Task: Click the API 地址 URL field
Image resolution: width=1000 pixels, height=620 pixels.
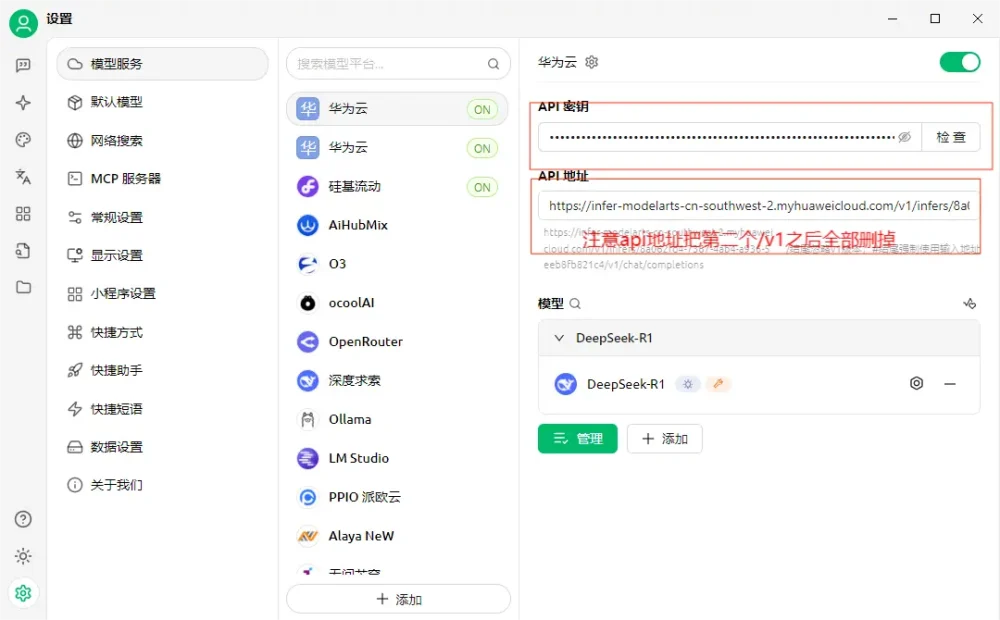Action: (758, 205)
